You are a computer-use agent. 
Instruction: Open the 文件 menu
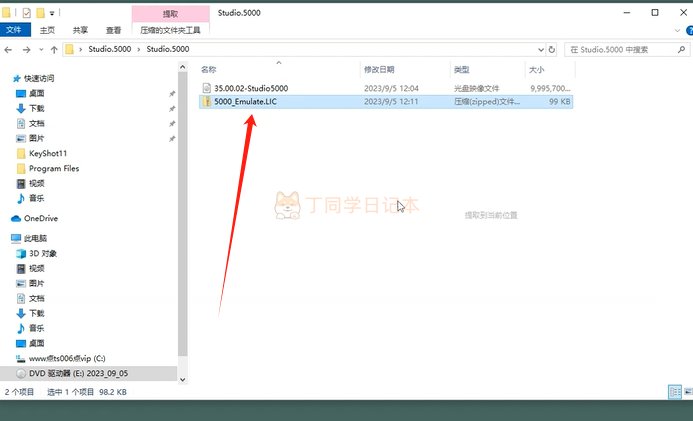pyautogui.click(x=14, y=30)
